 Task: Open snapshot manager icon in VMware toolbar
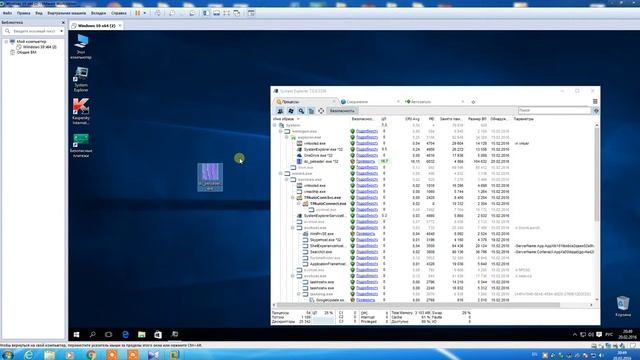tap(192, 13)
